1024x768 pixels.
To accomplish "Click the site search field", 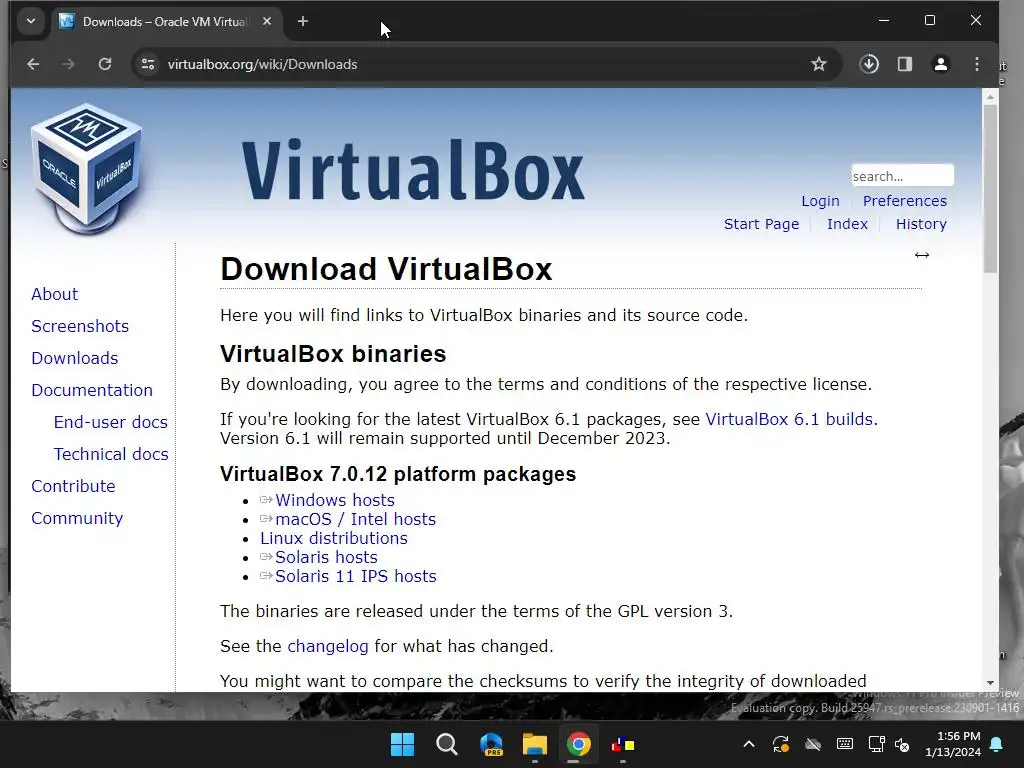I will coord(903,176).
